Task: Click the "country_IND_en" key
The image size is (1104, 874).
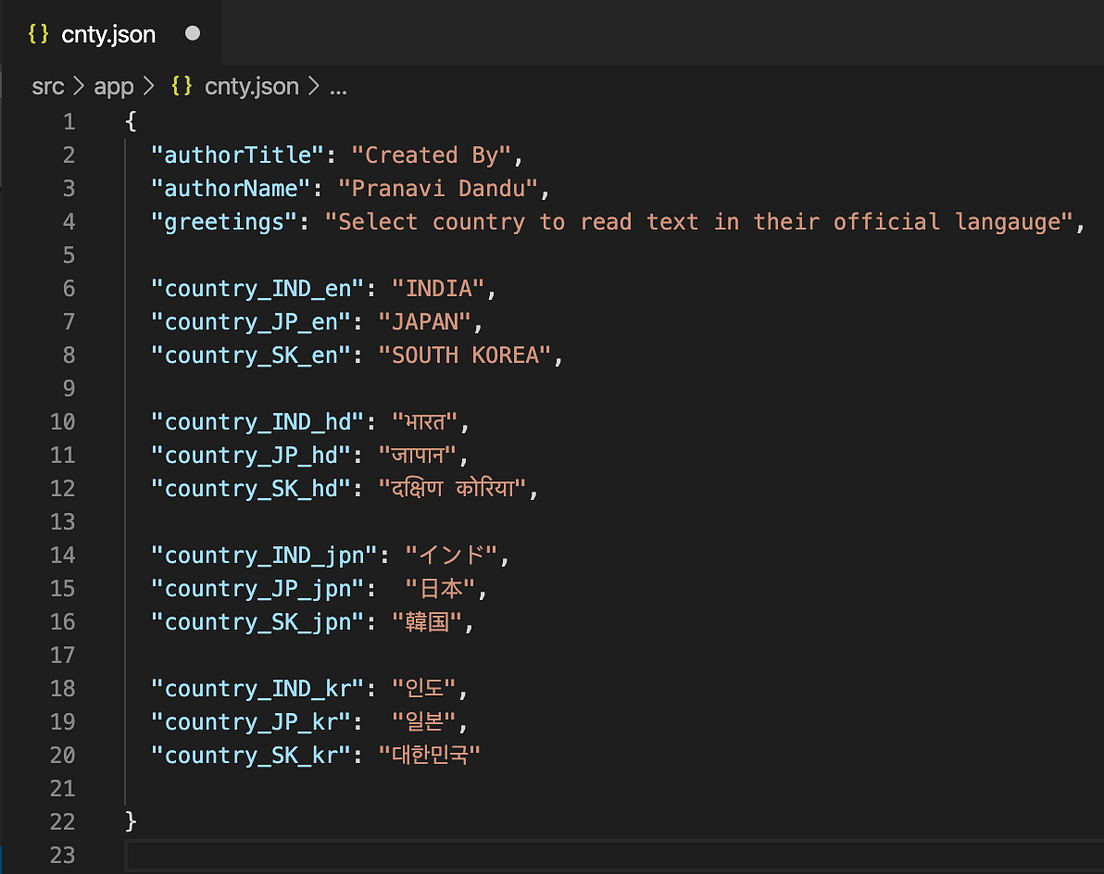Action: 258,289
